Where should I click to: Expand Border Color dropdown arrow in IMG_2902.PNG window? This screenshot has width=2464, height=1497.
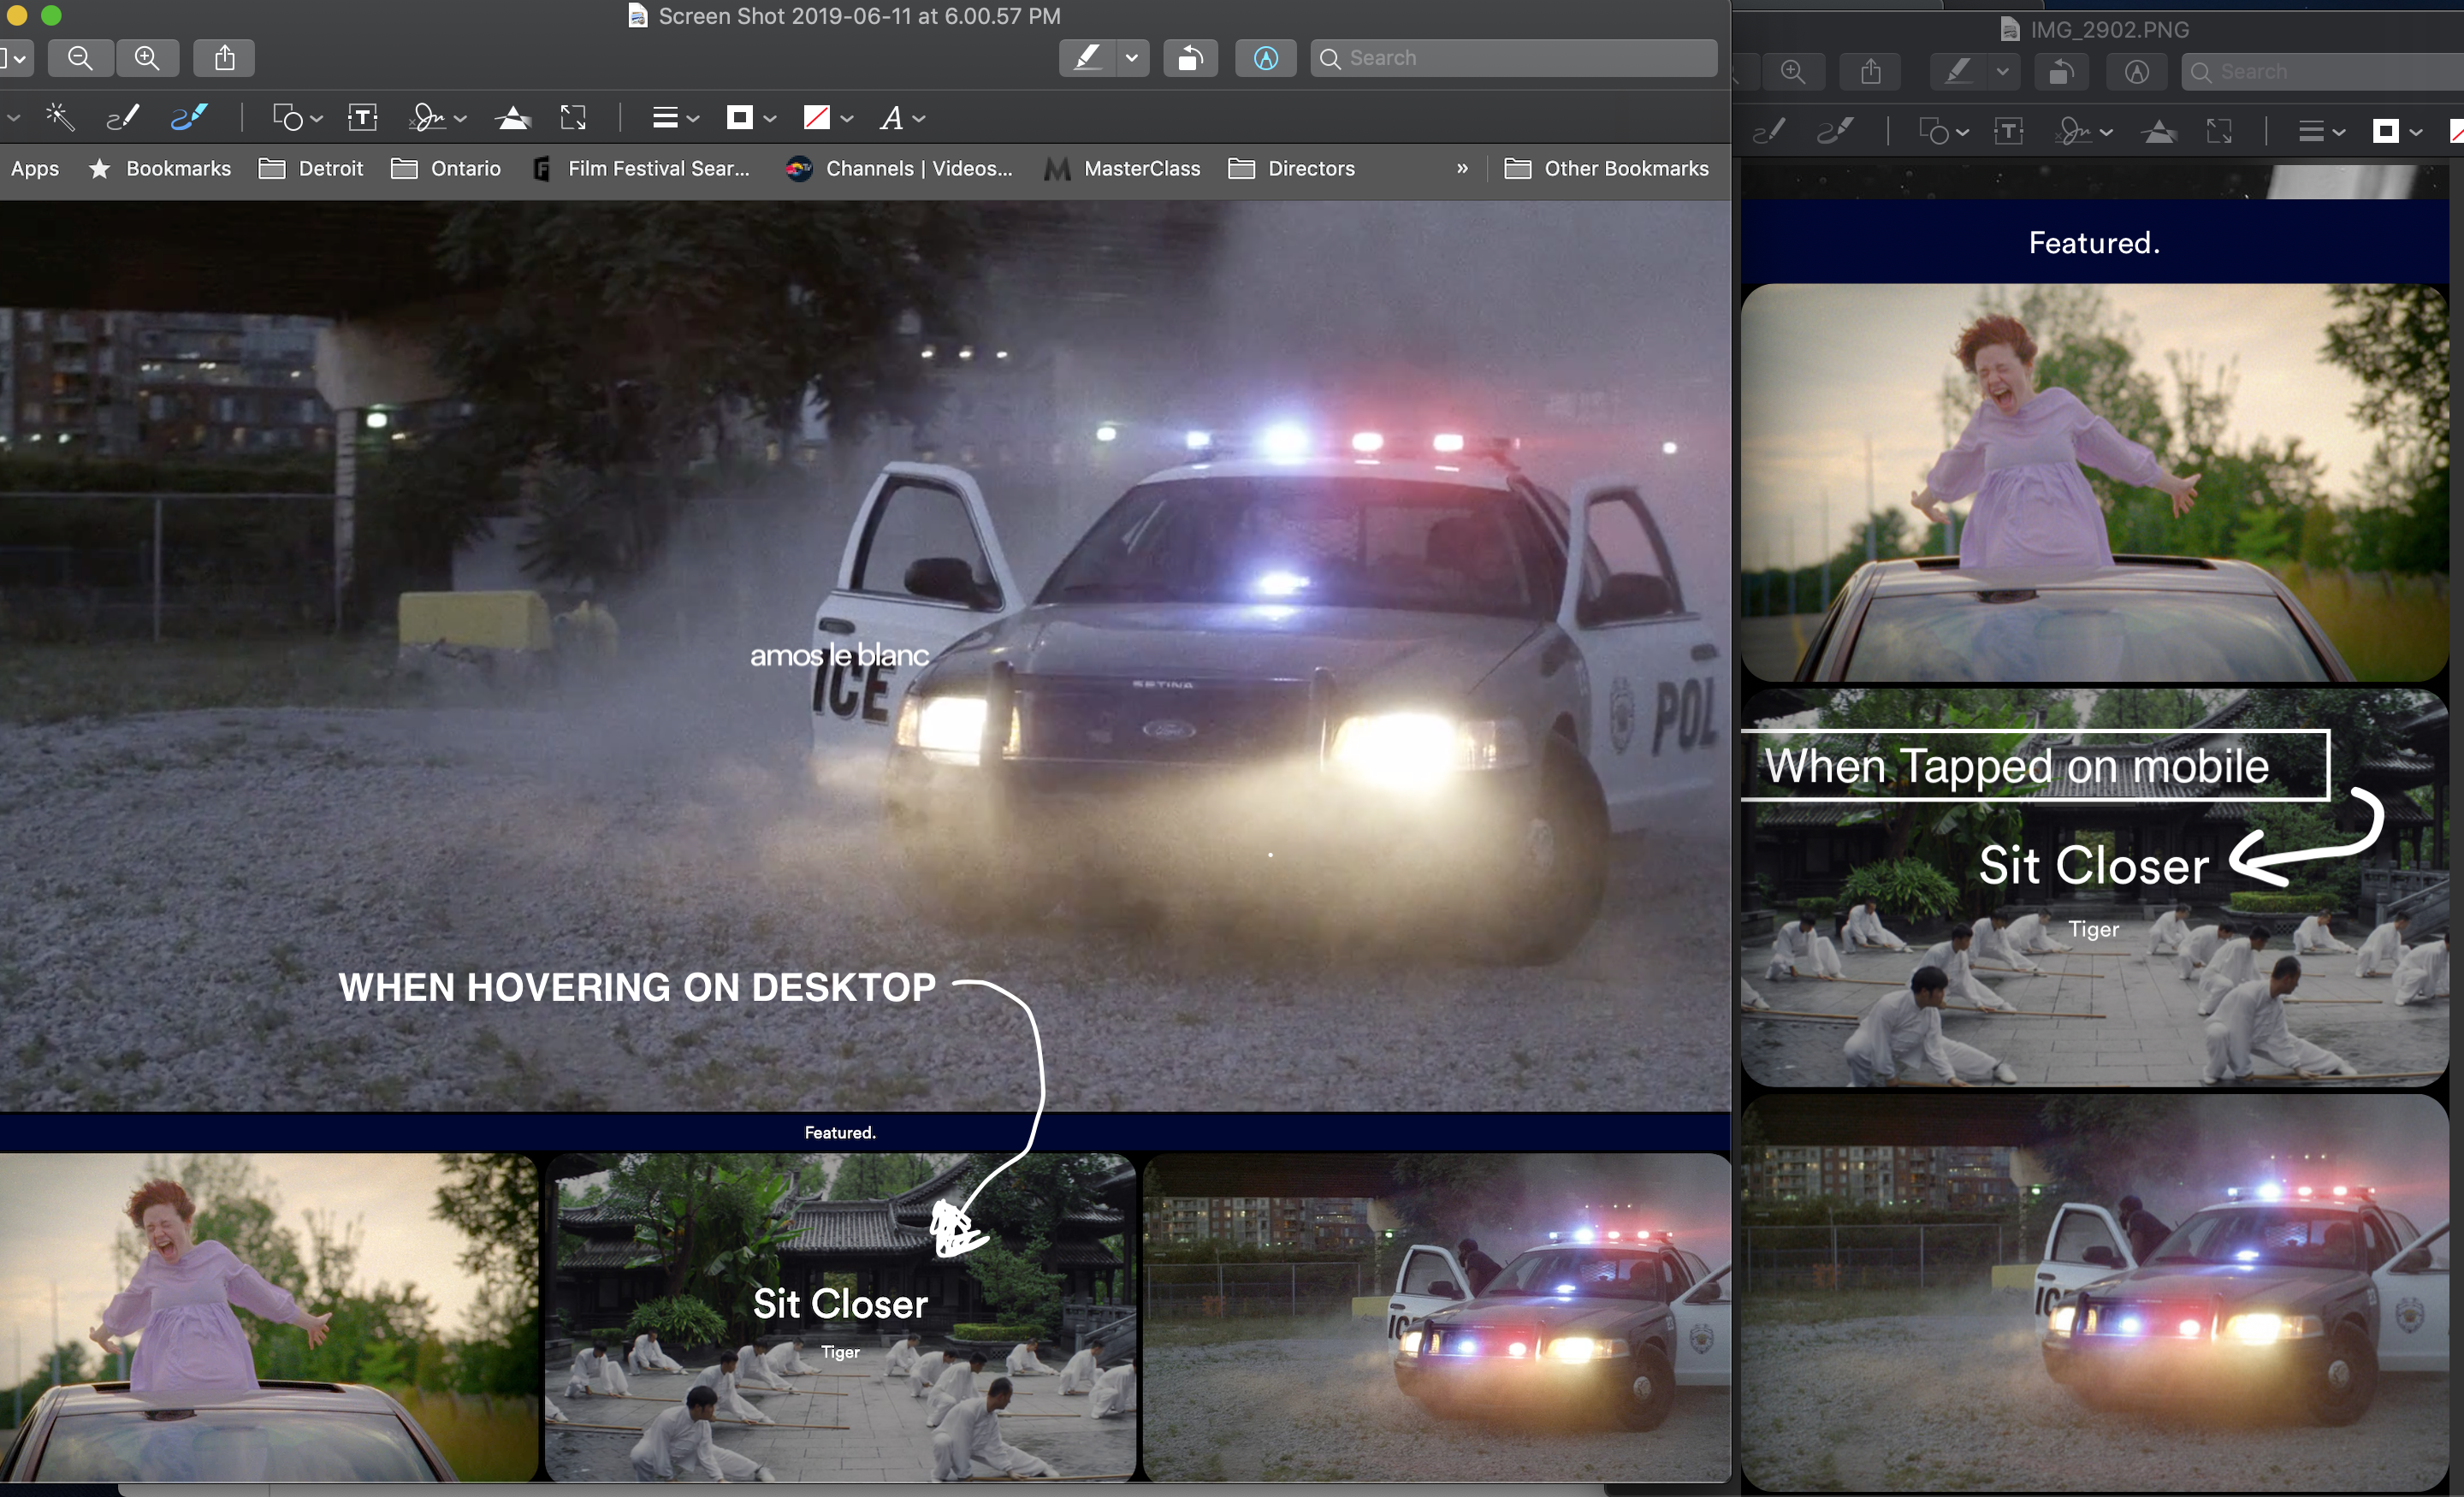2416,132
